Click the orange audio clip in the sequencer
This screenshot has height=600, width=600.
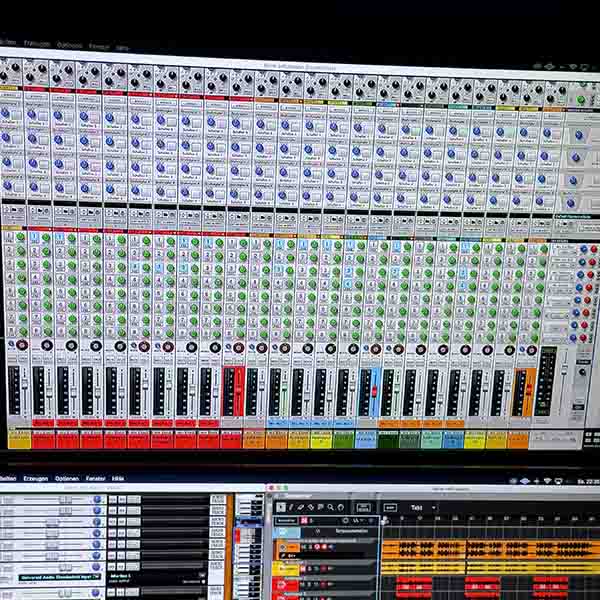491,549
